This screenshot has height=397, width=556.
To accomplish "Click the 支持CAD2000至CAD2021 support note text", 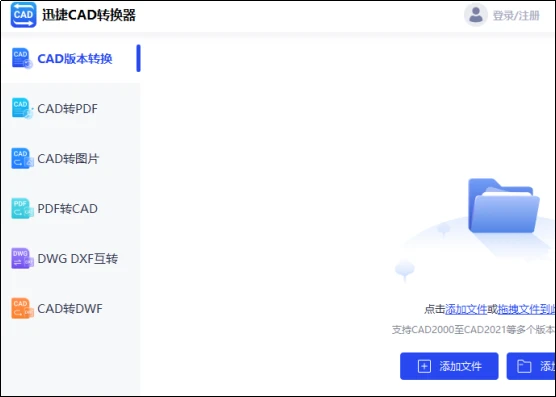I will [473, 330].
